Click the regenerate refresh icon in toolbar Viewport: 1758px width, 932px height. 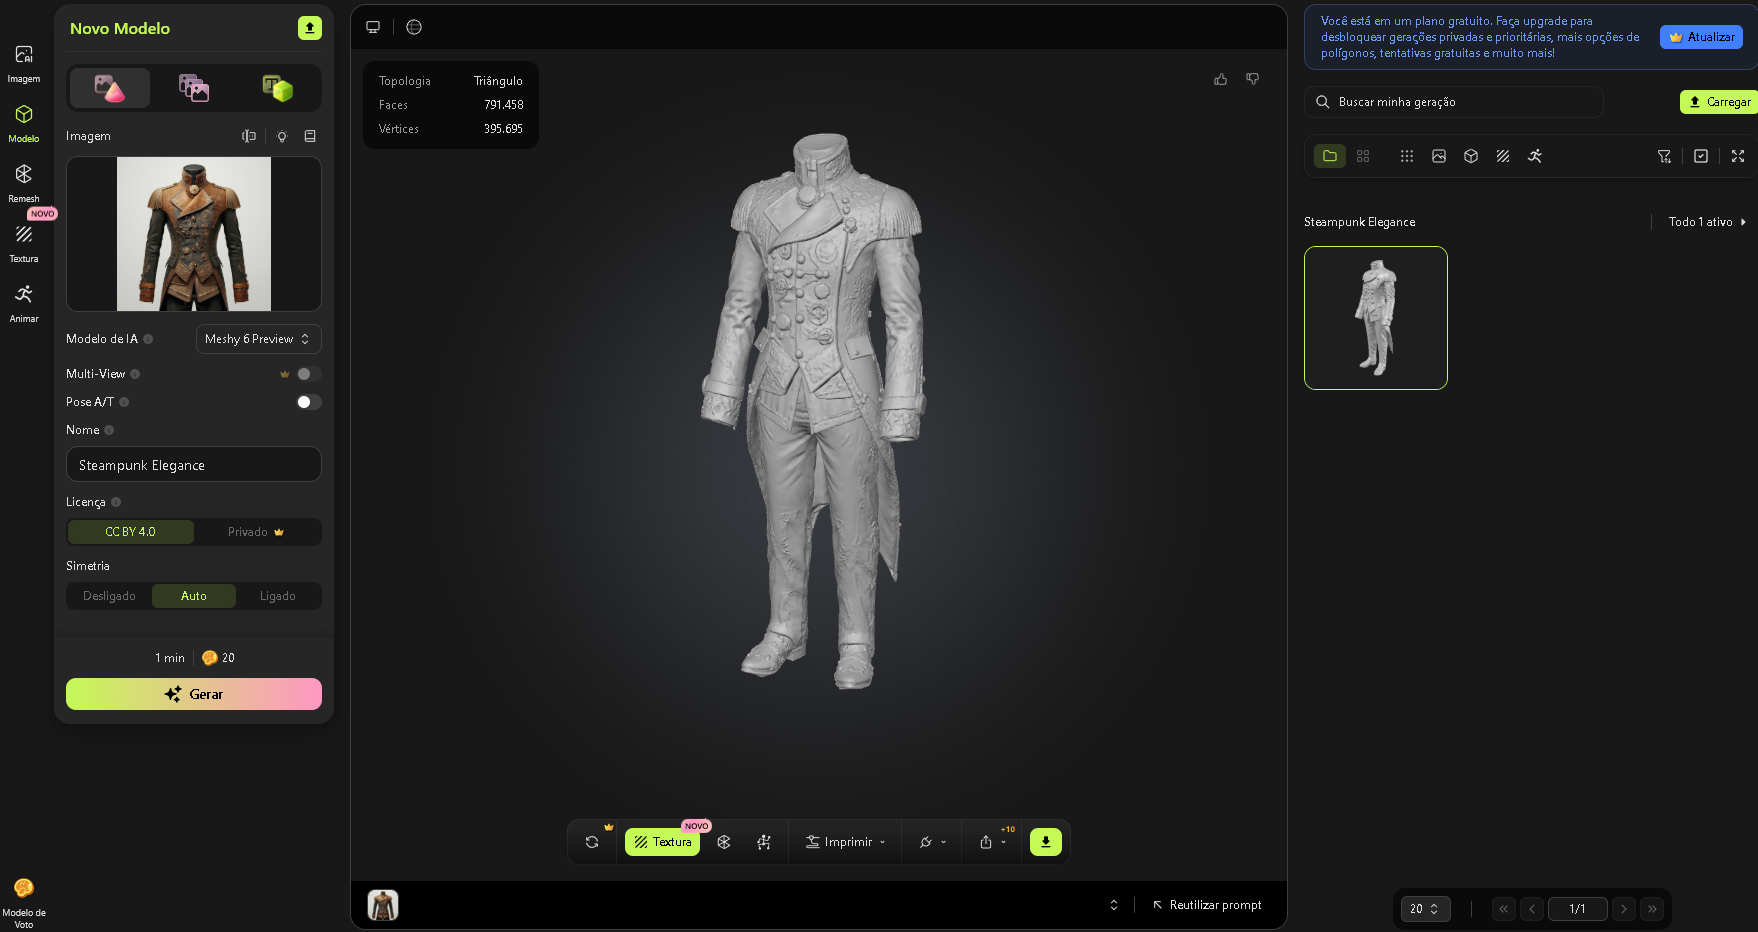[592, 842]
